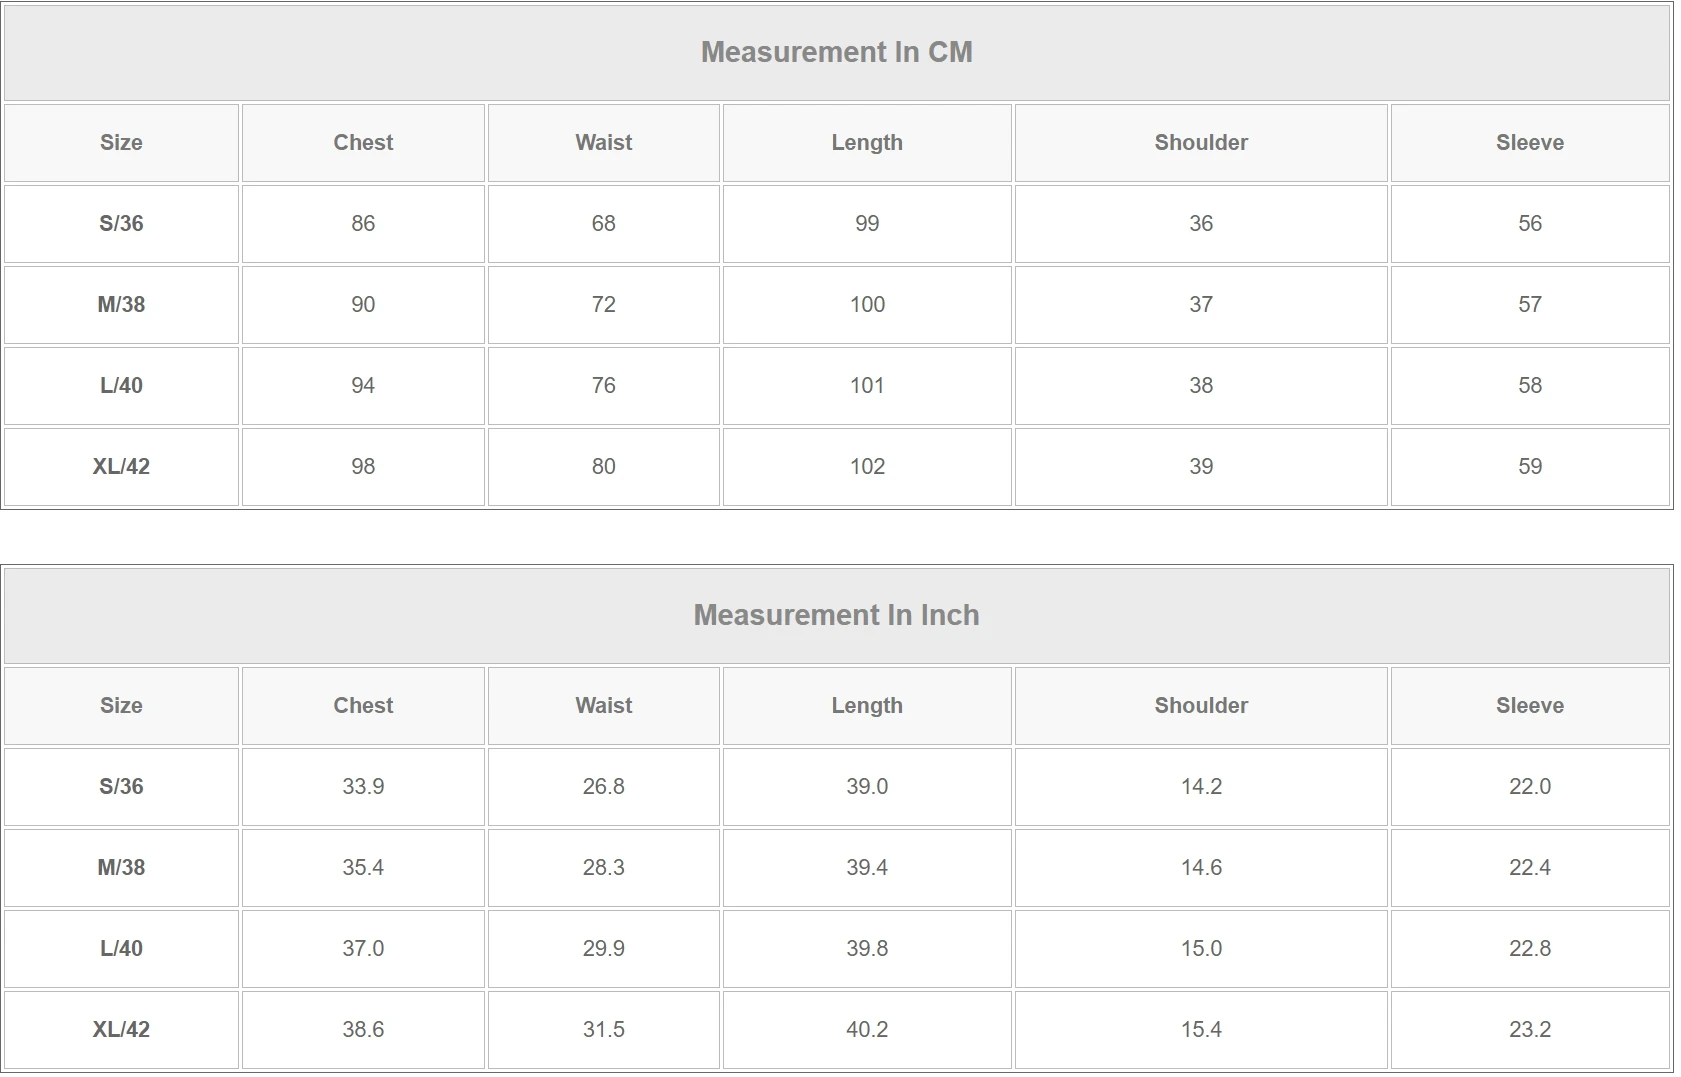
Task: Select the S/36 row label in the CM table
Action: (121, 224)
